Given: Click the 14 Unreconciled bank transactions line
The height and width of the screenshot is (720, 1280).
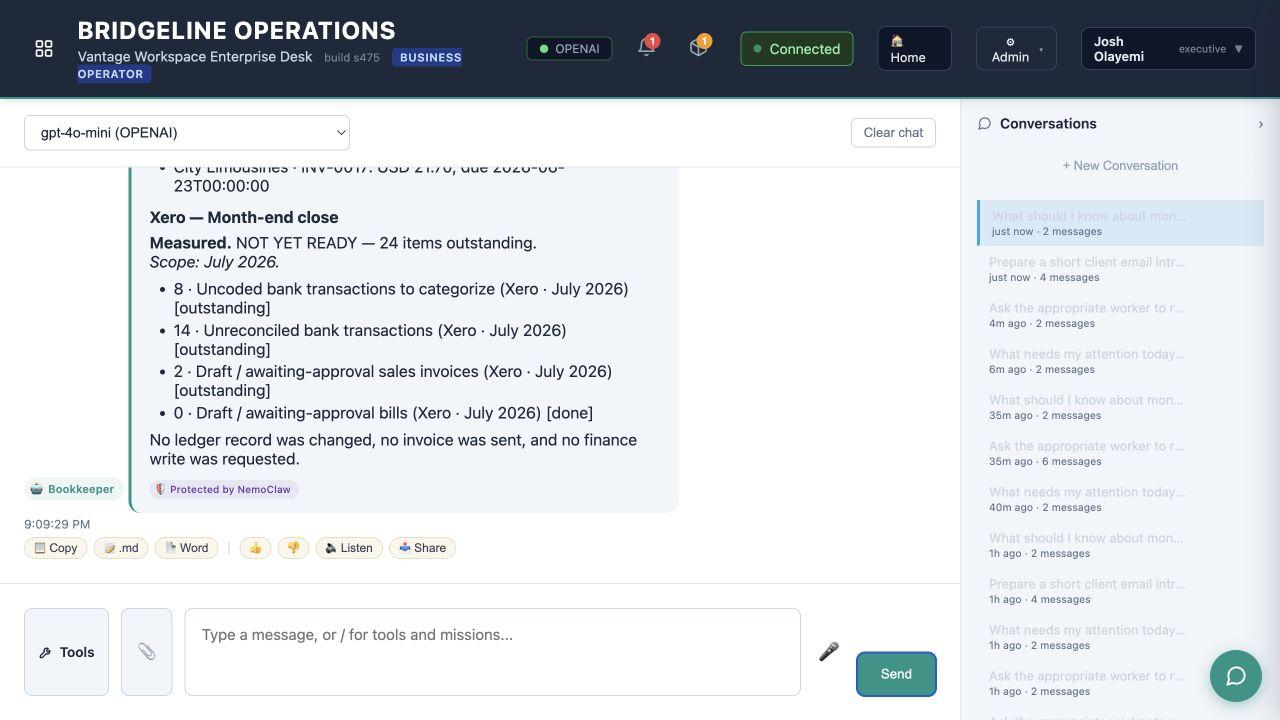Looking at the screenshot, I should tap(370, 339).
